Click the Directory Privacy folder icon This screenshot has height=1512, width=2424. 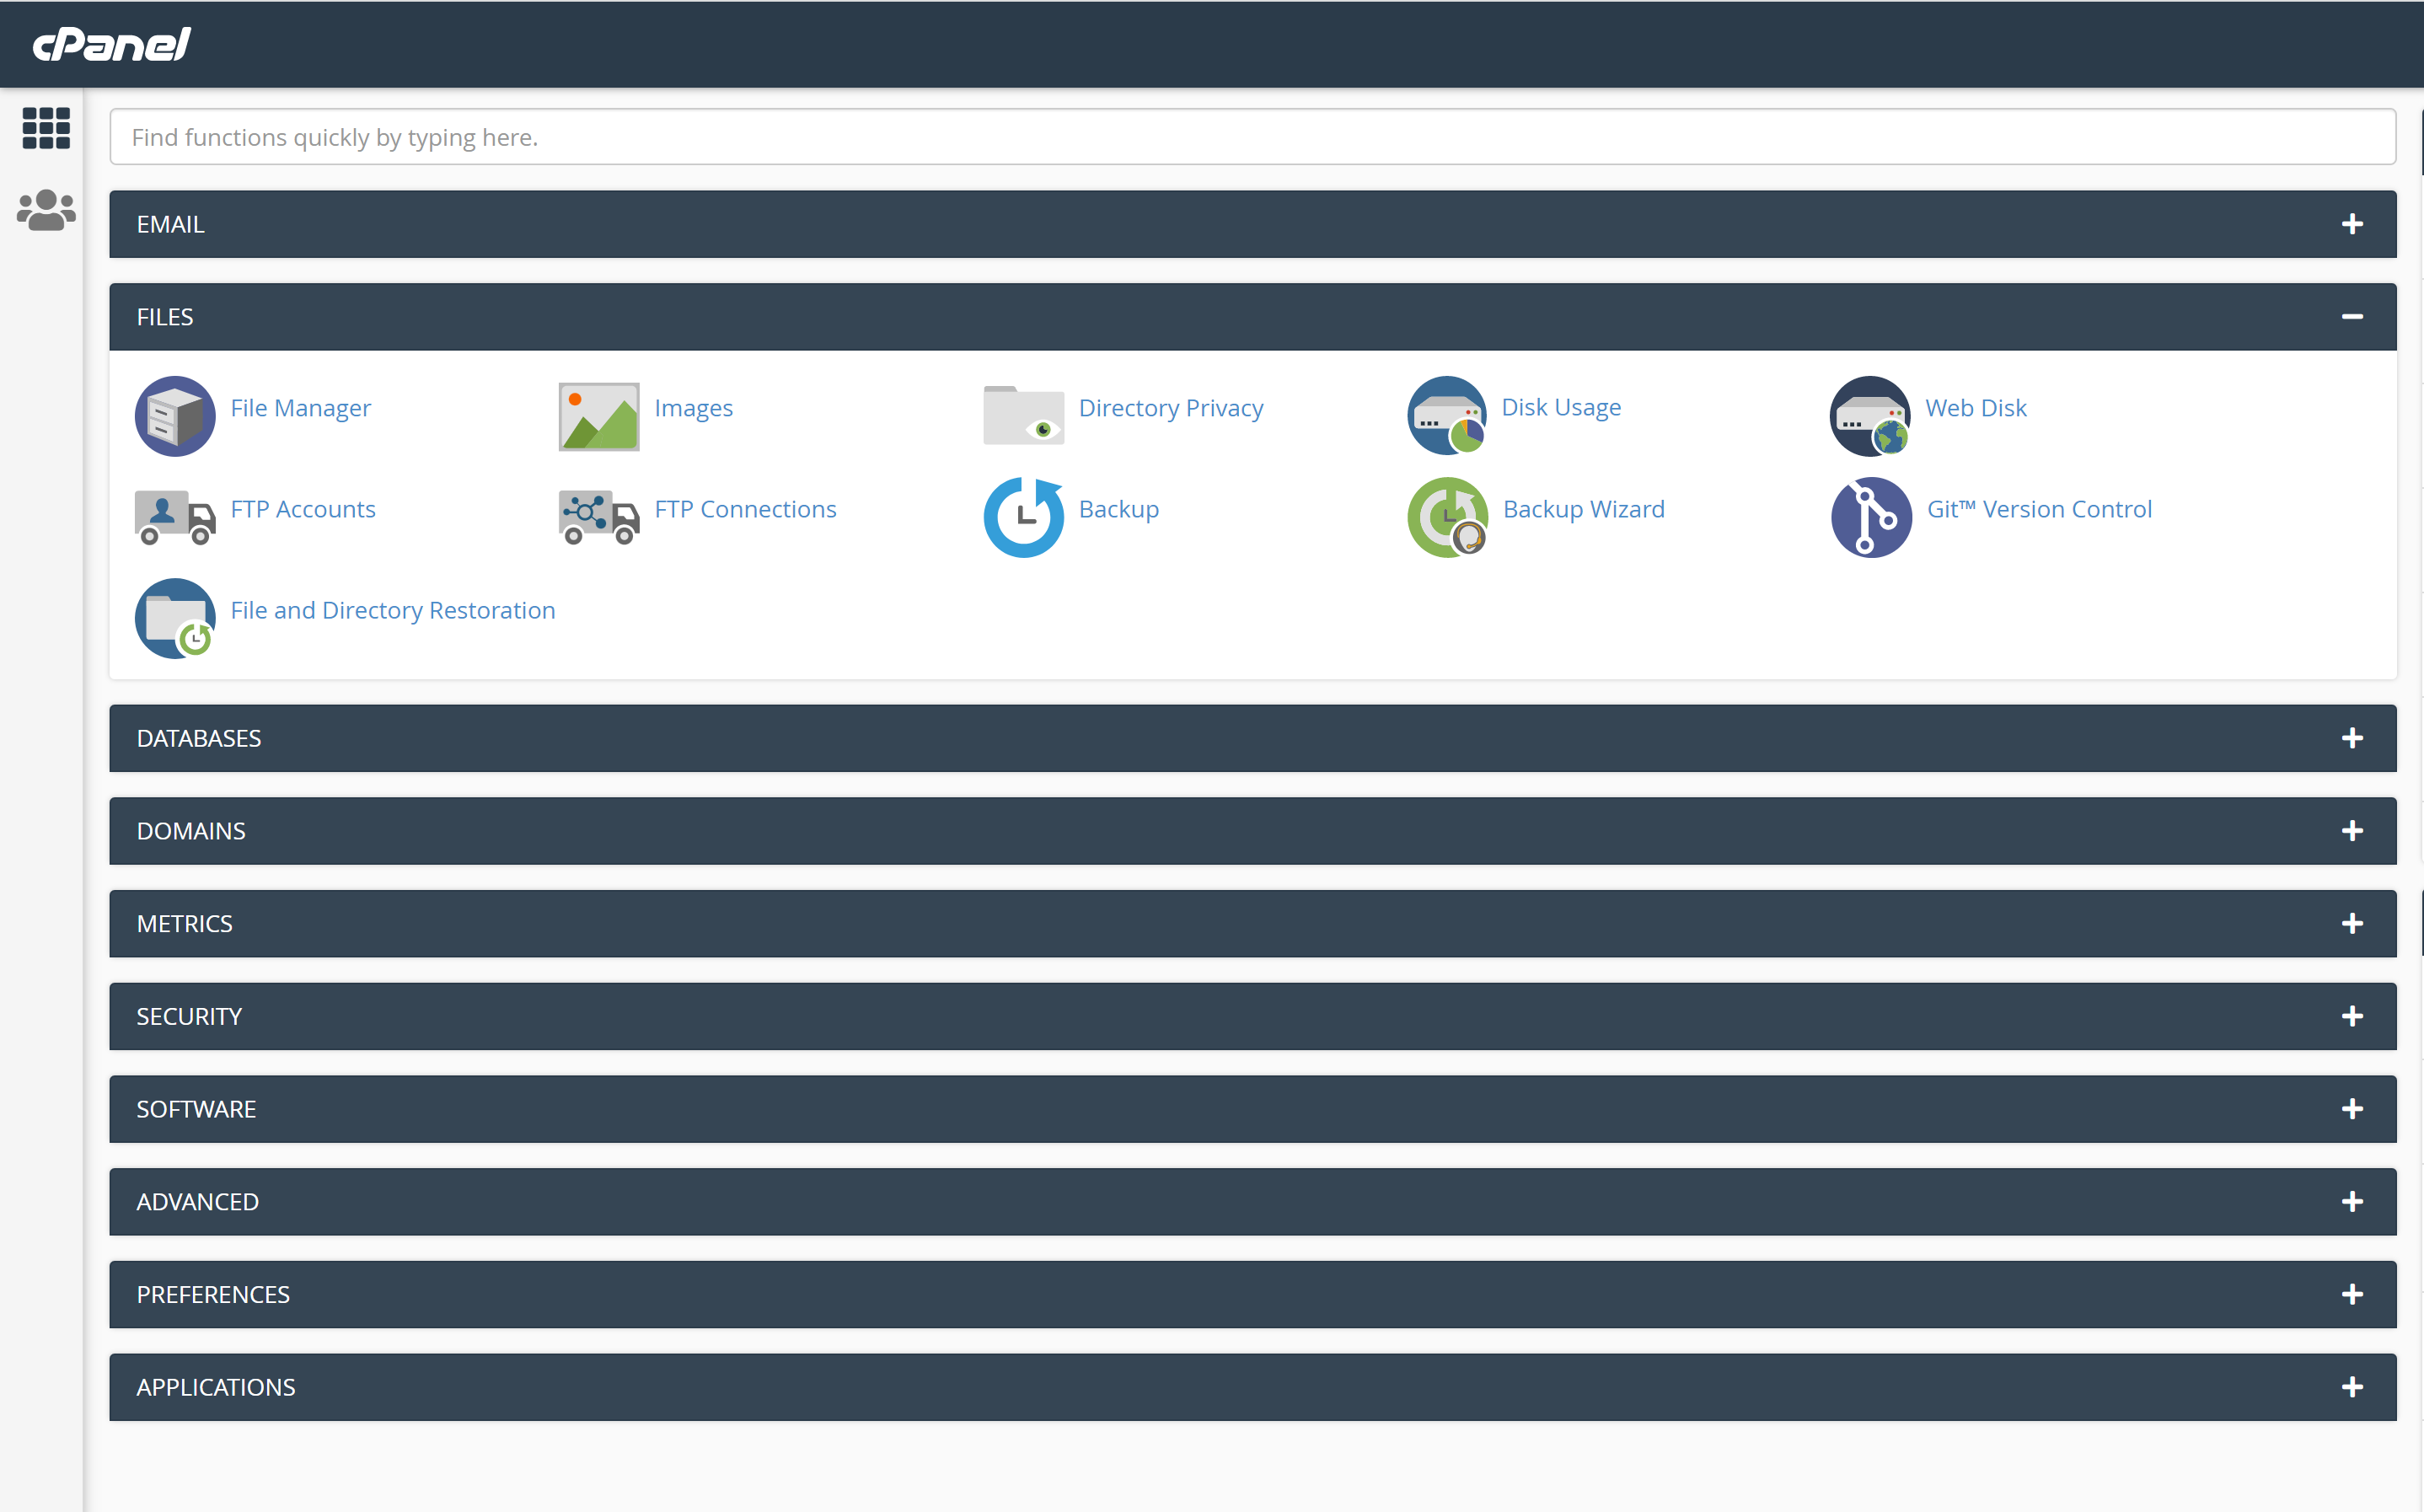coord(1022,416)
